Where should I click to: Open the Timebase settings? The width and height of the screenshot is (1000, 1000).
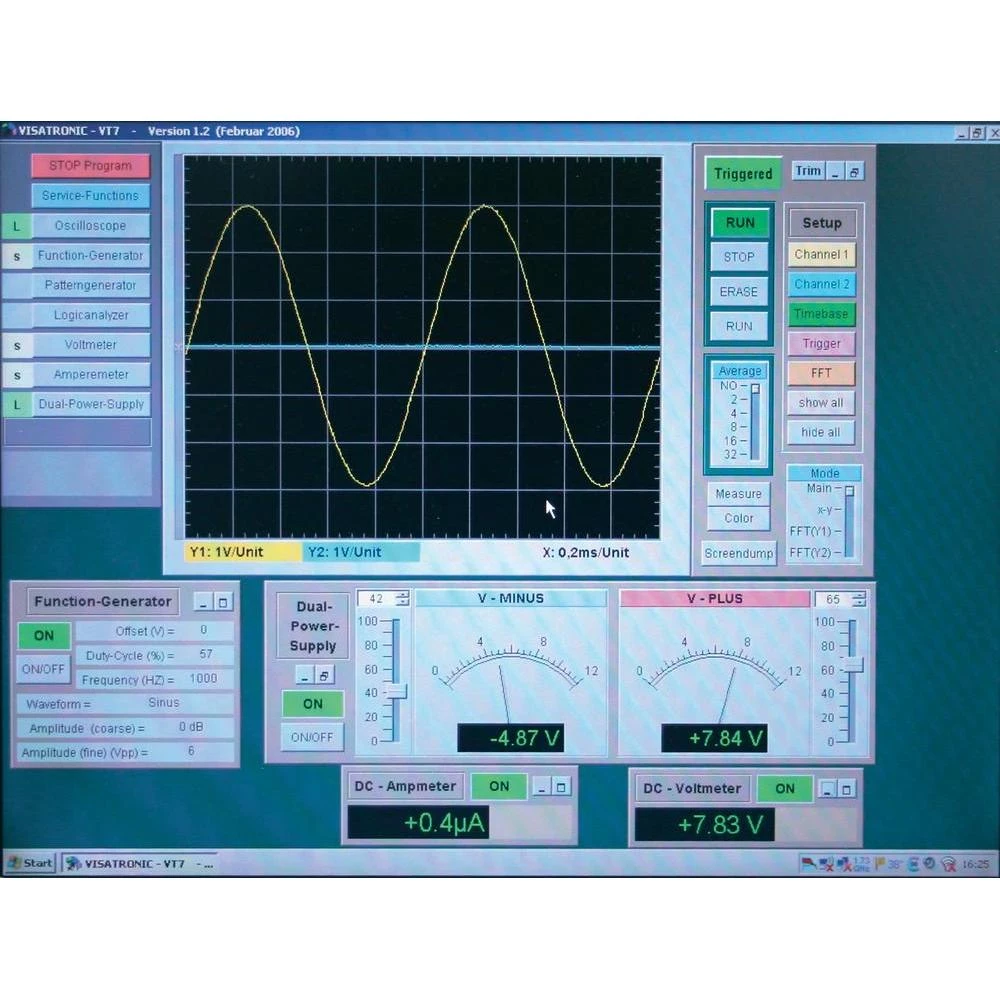coord(821,314)
